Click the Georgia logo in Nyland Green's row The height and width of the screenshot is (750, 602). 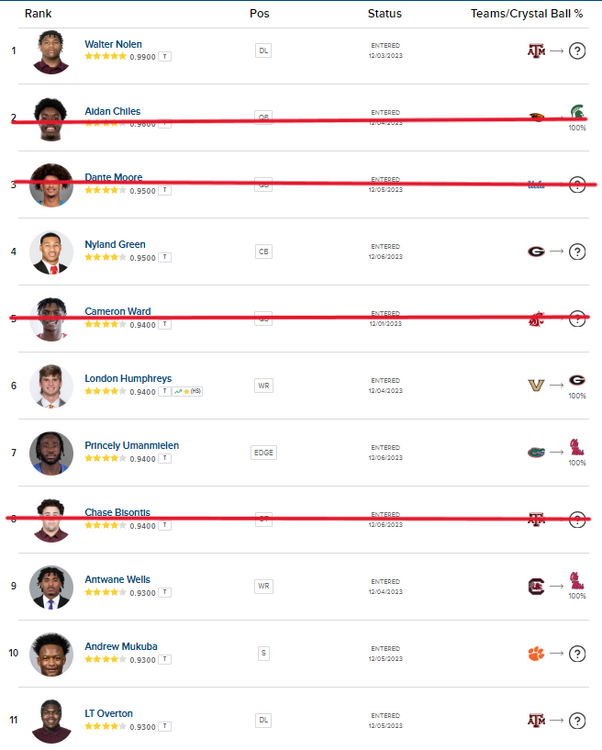[x=536, y=252]
